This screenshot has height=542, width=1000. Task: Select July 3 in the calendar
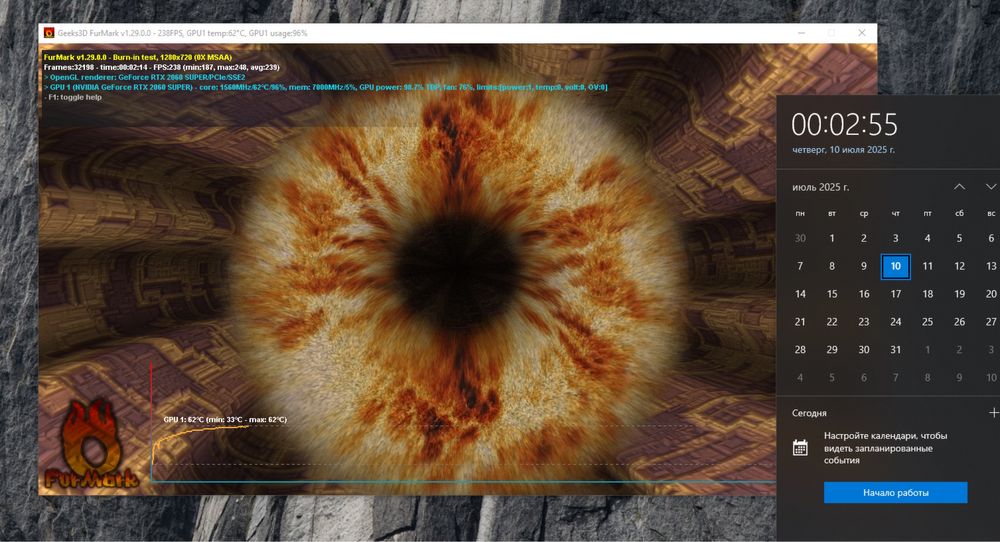[x=895, y=238]
